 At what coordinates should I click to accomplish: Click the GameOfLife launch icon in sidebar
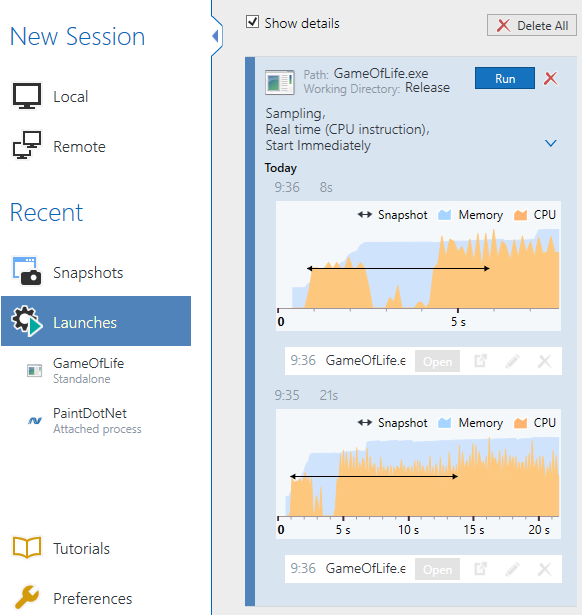35,370
